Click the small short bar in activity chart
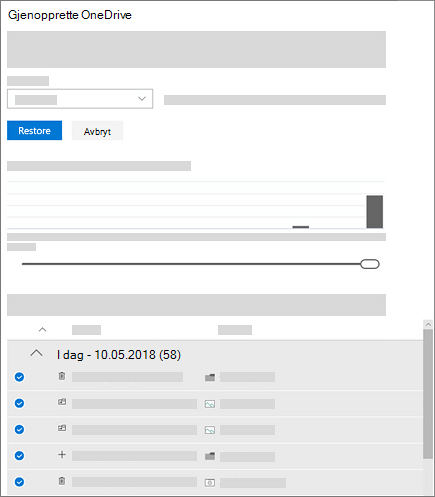Image resolution: width=435 pixels, height=497 pixels. coord(301,227)
